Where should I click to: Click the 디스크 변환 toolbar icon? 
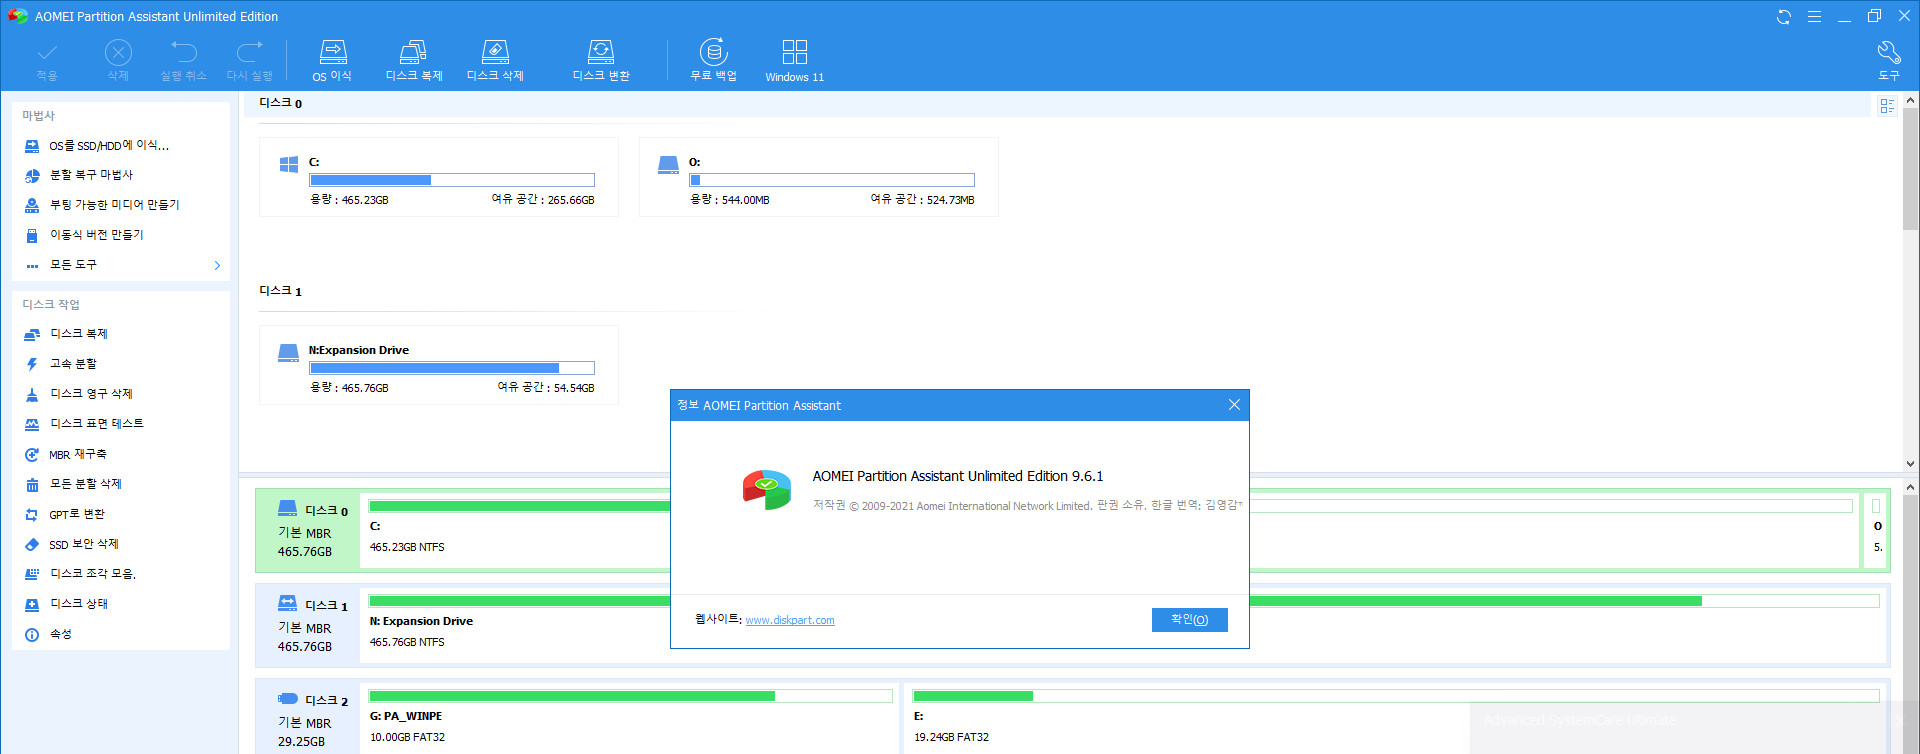click(x=601, y=60)
